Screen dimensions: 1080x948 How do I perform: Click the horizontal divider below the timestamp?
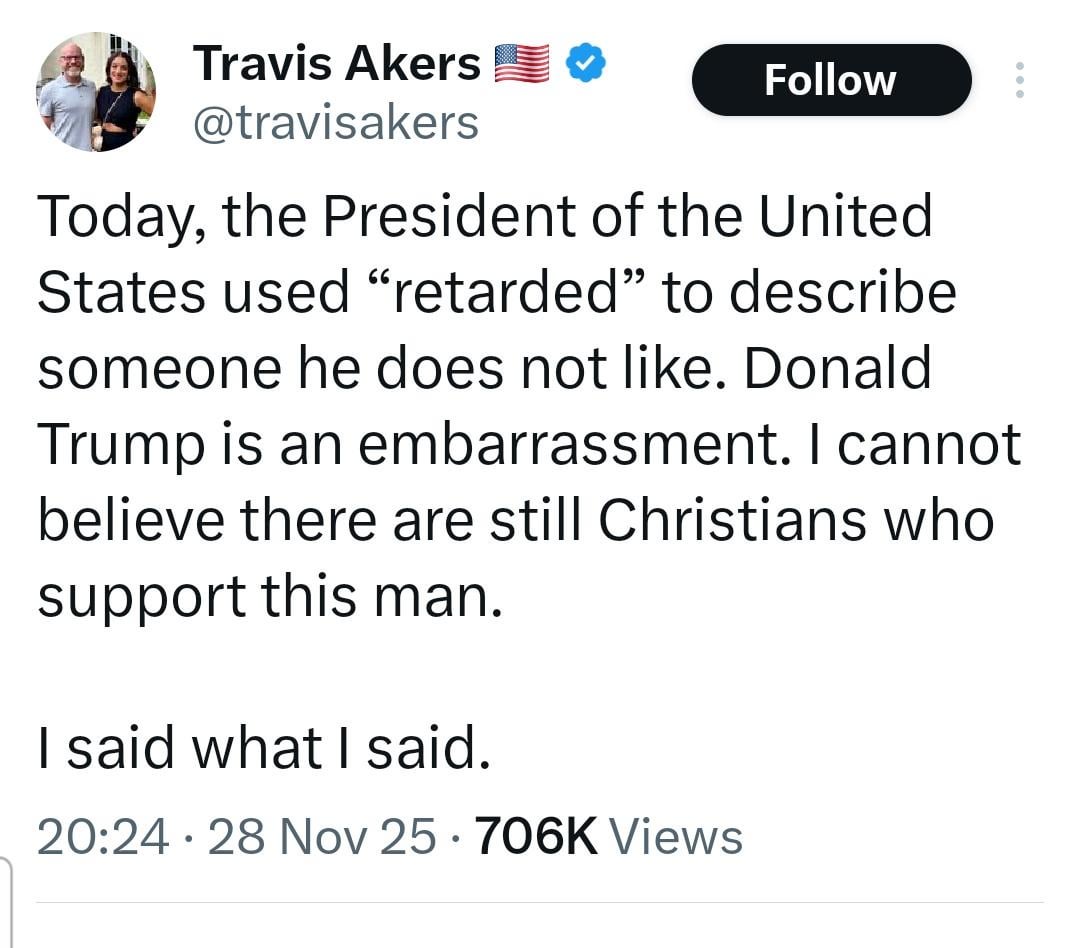(540, 903)
